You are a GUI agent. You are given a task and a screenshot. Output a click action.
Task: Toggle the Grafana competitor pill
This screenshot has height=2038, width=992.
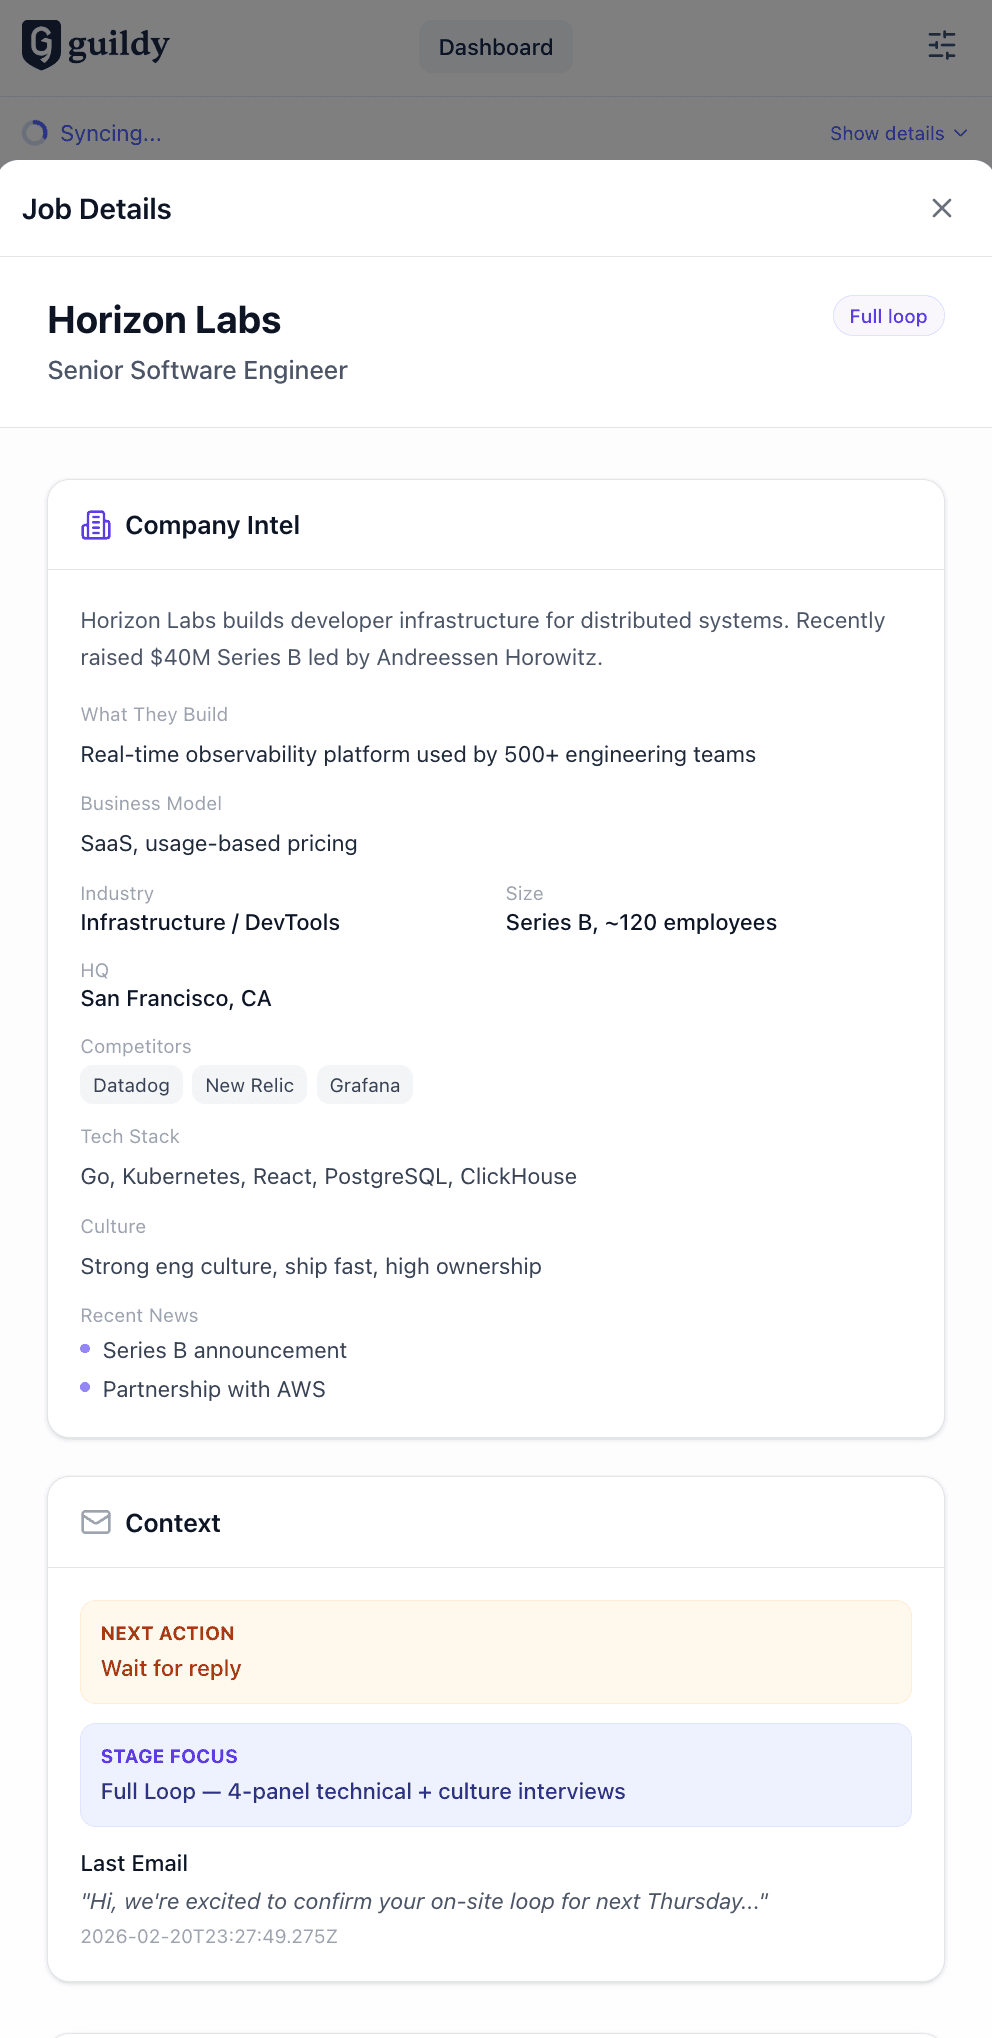[x=364, y=1084]
